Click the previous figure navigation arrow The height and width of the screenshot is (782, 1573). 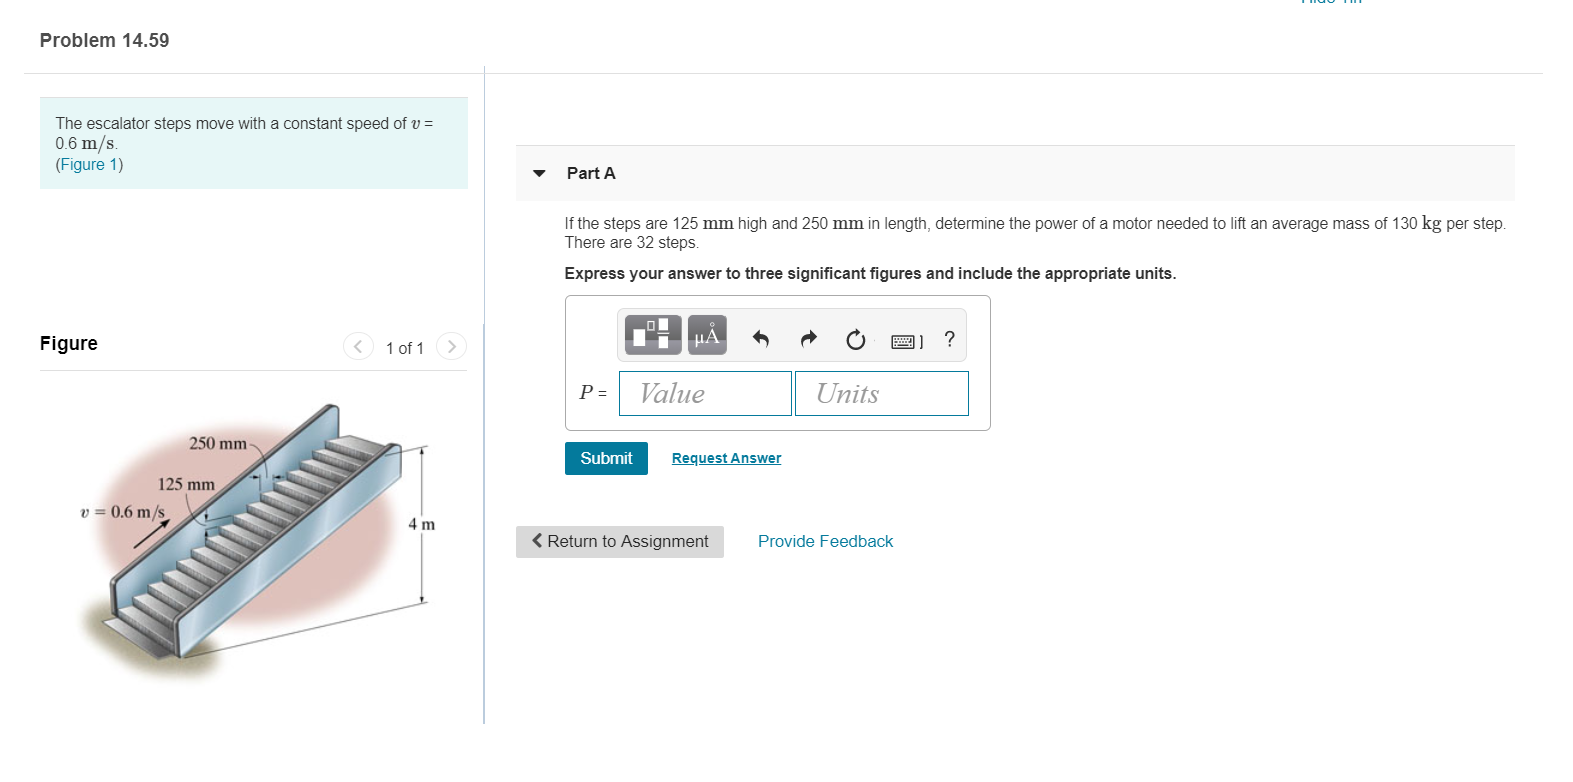pyautogui.click(x=358, y=346)
